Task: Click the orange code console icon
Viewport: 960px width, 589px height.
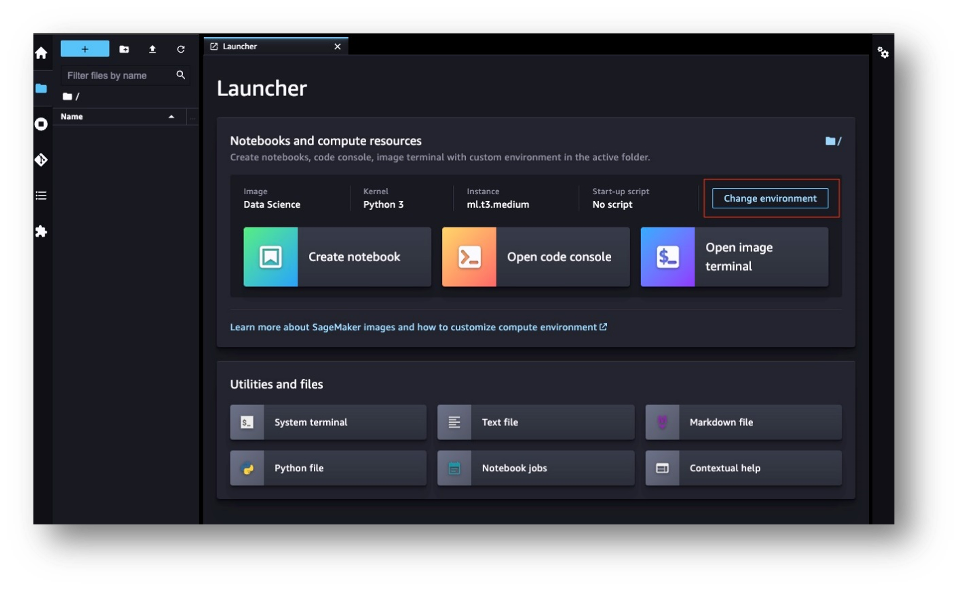Action: coord(469,257)
